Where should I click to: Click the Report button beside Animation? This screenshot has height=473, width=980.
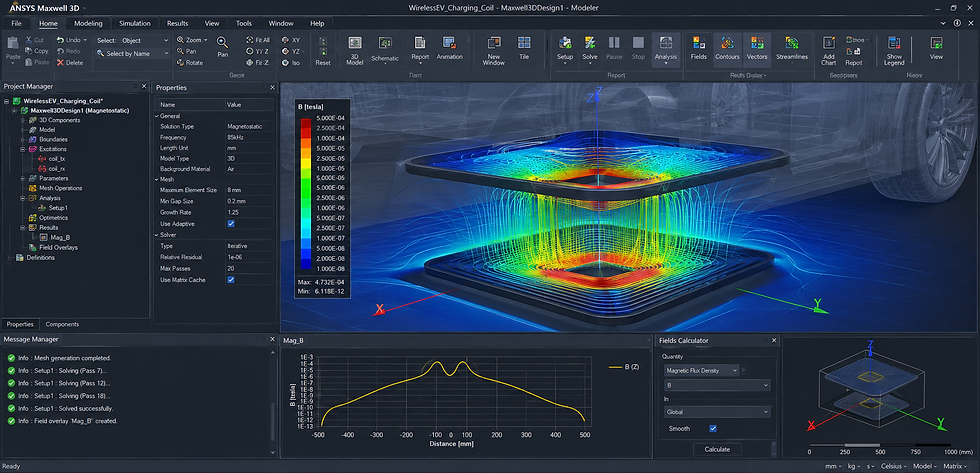click(420, 49)
